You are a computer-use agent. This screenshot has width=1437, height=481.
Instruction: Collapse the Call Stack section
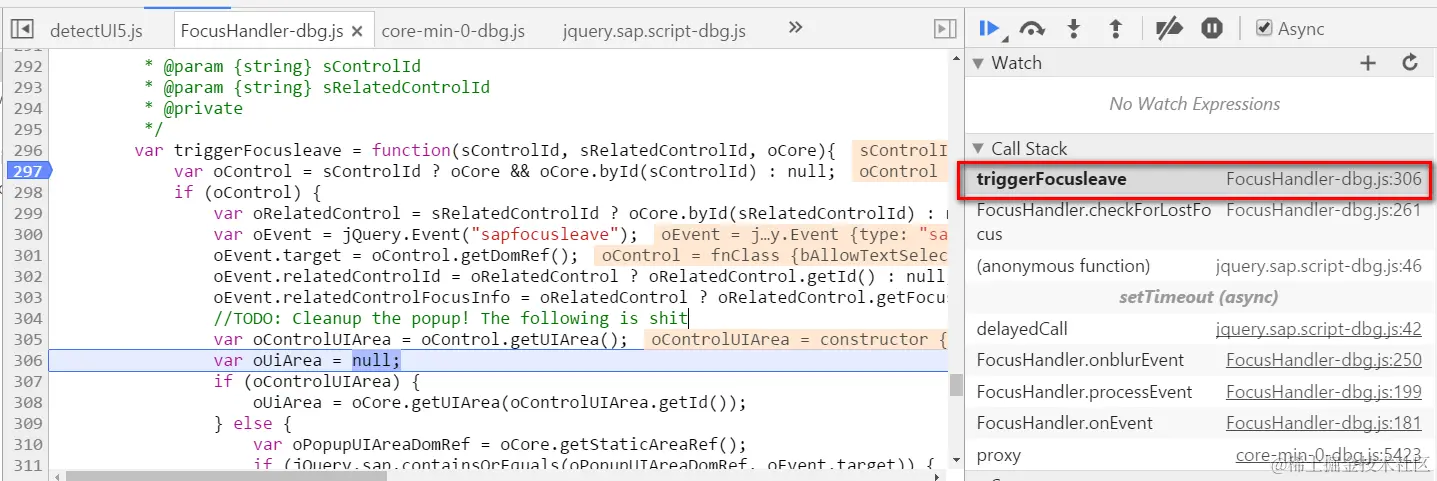click(979, 149)
